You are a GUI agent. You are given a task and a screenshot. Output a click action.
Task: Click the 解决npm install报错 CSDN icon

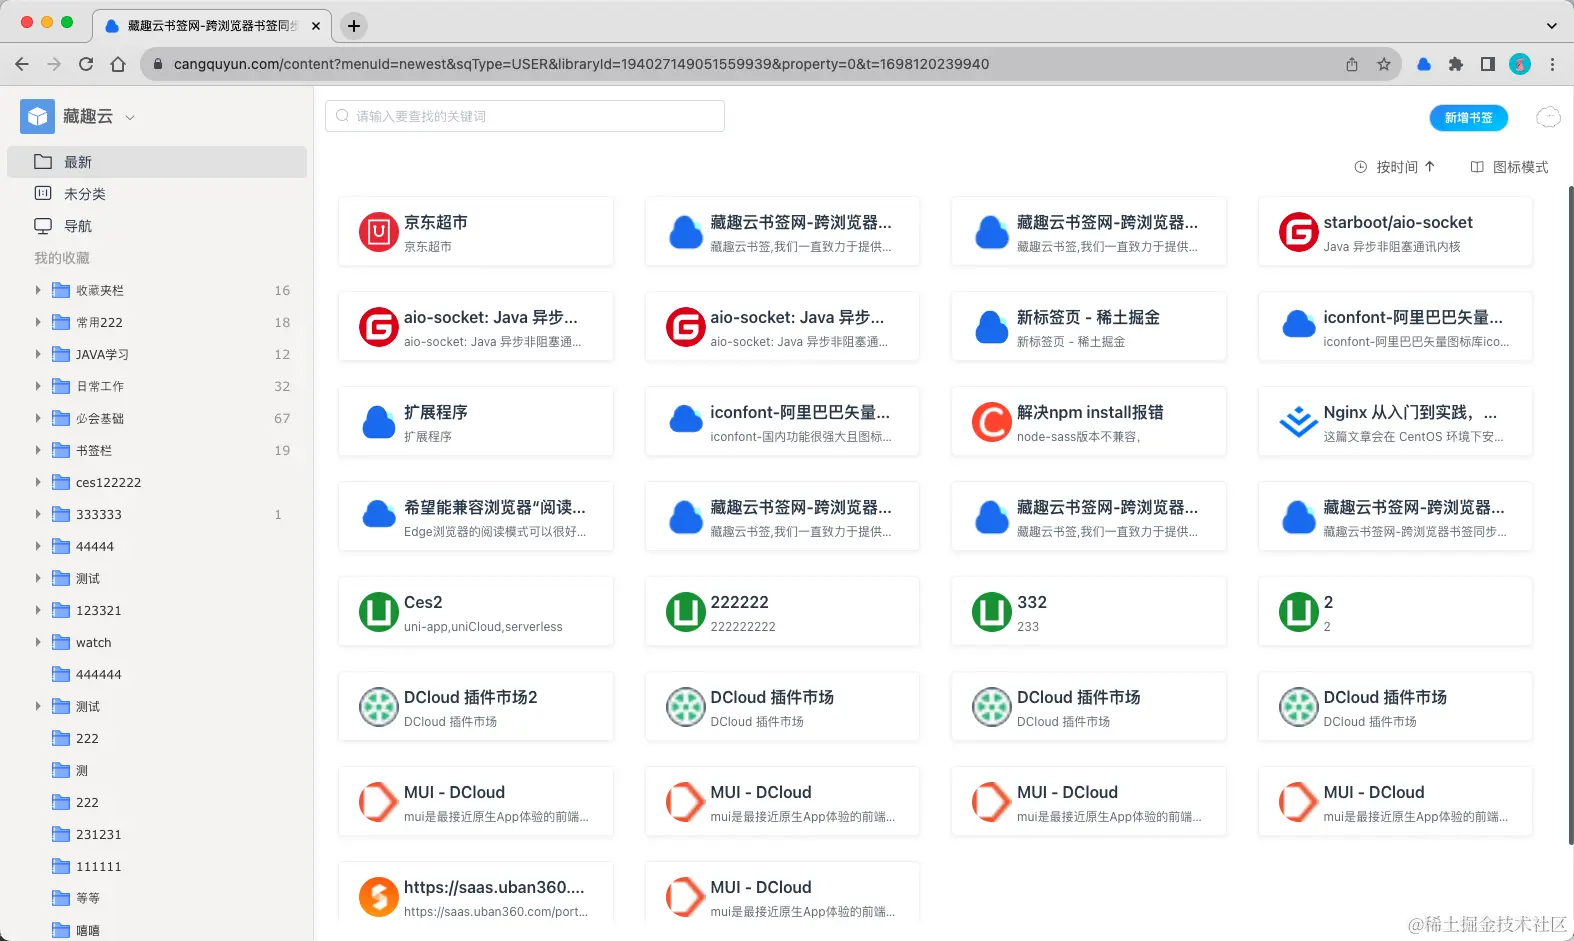click(991, 422)
